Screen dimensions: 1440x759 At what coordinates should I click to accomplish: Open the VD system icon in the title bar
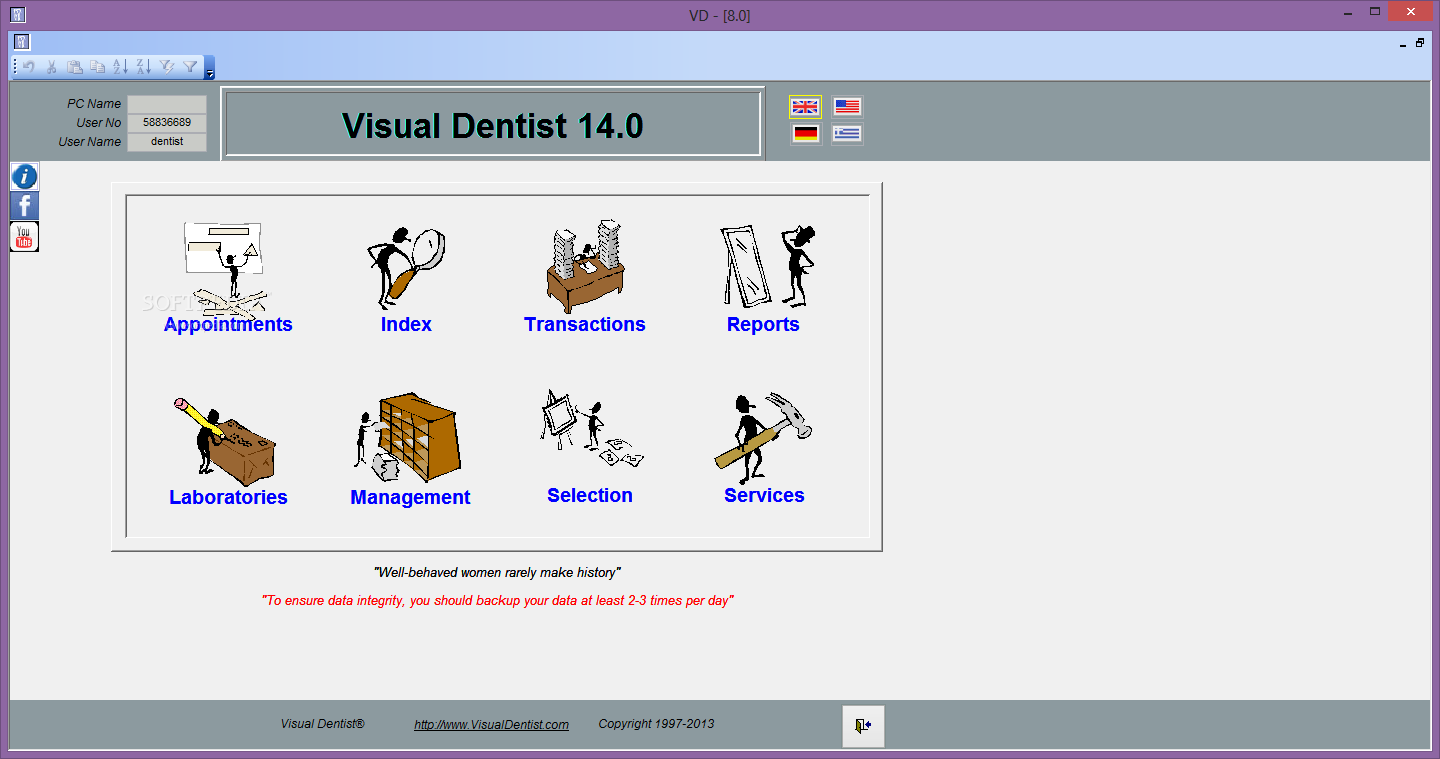coord(18,15)
